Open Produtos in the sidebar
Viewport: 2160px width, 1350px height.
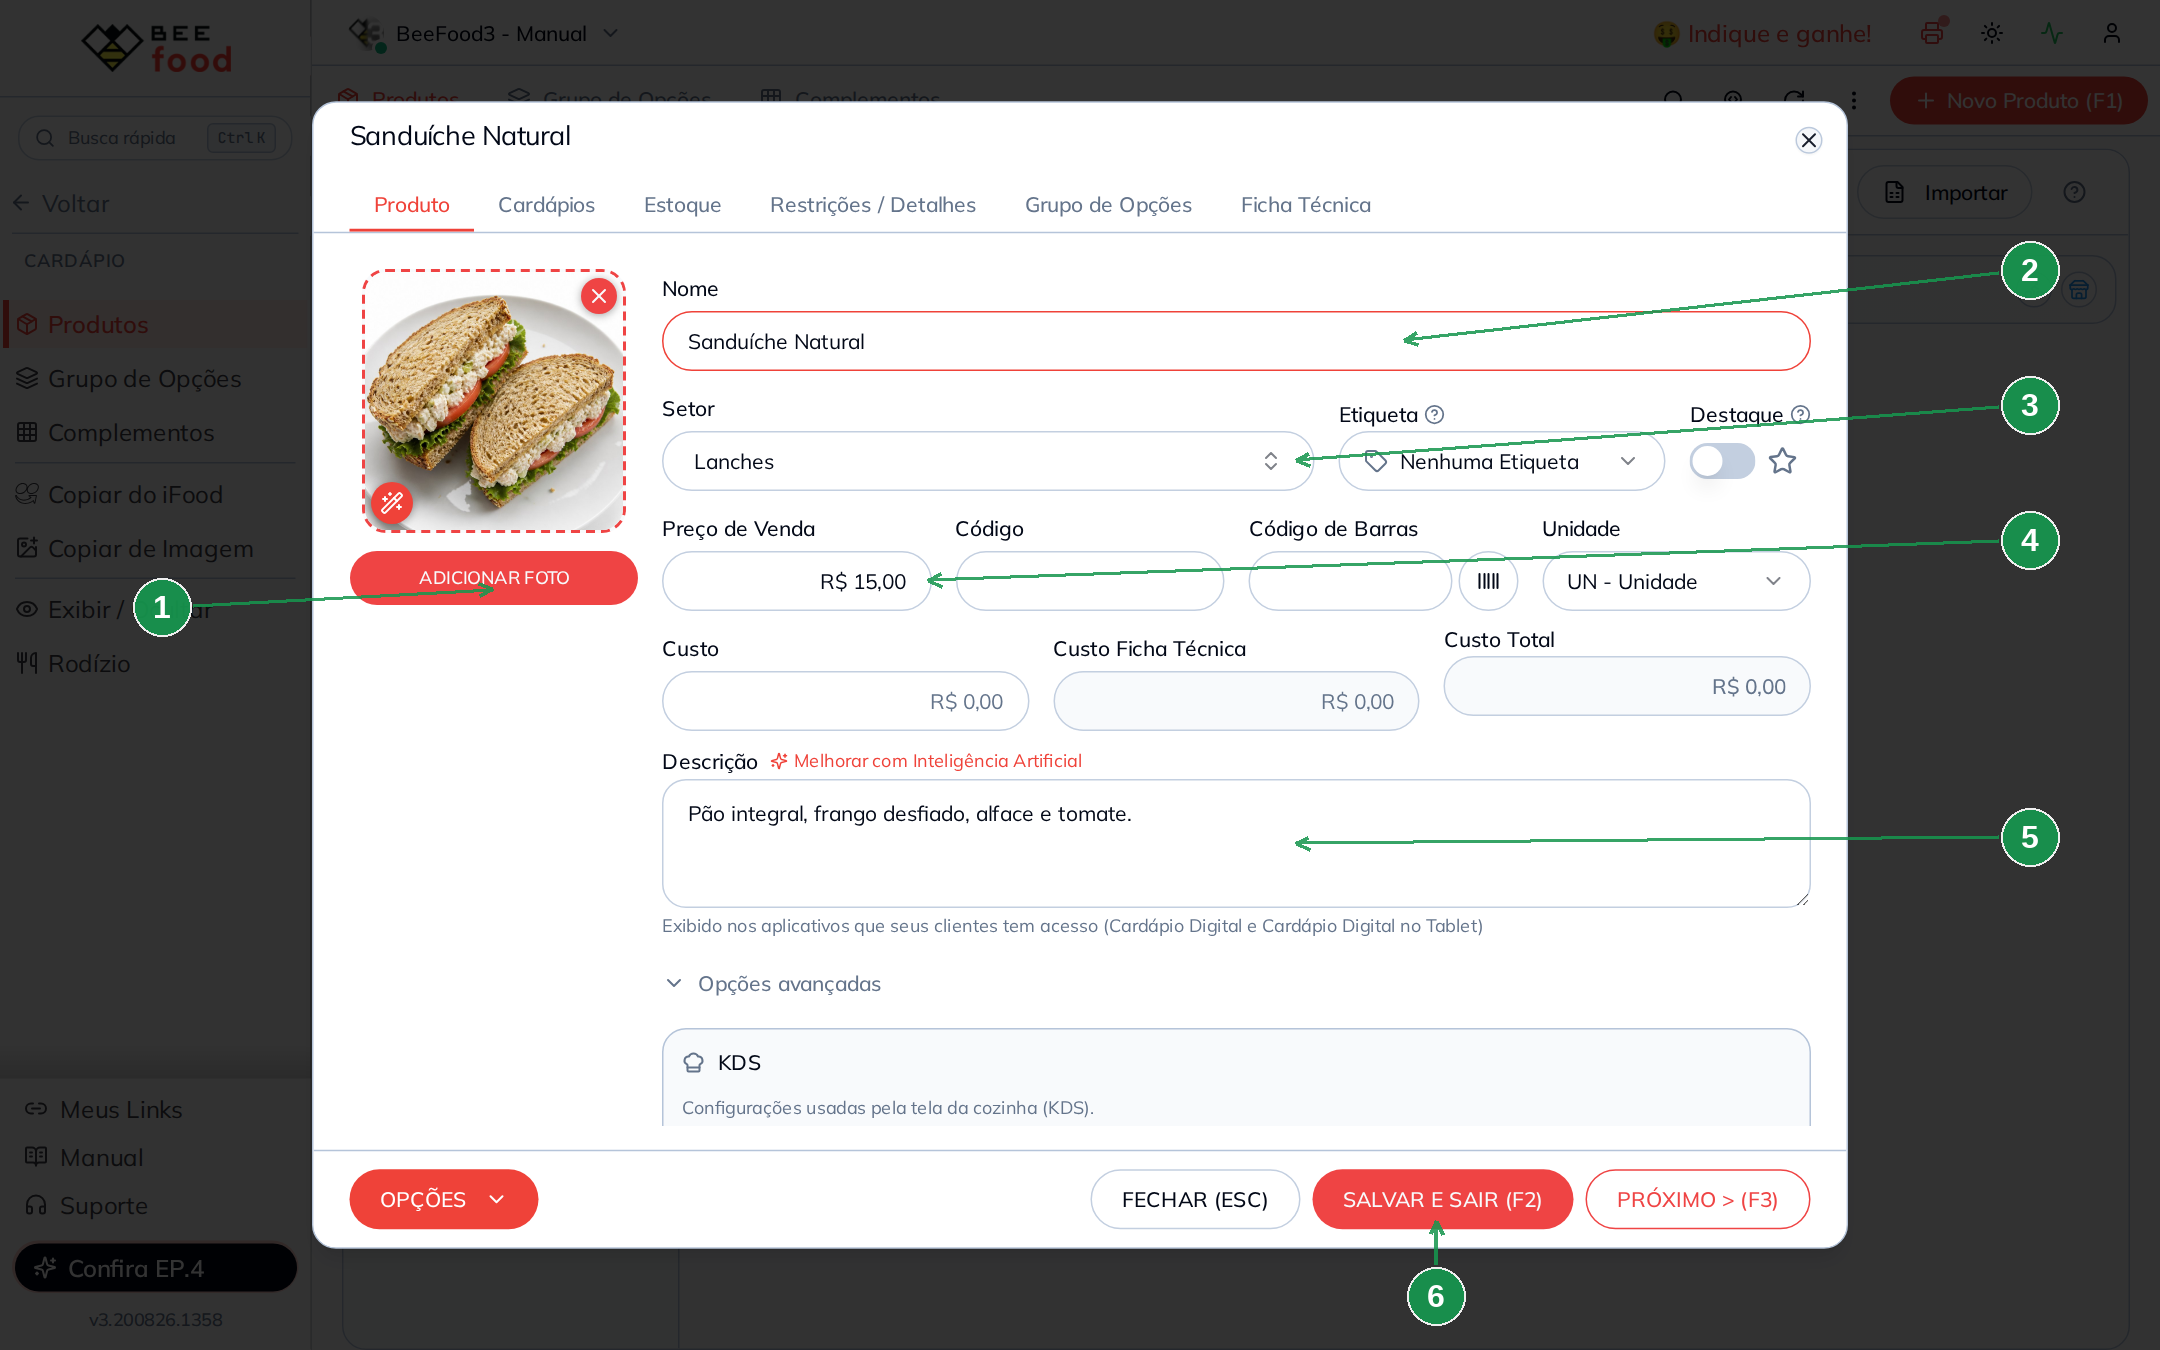pyautogui.click(x=155, y=324)
